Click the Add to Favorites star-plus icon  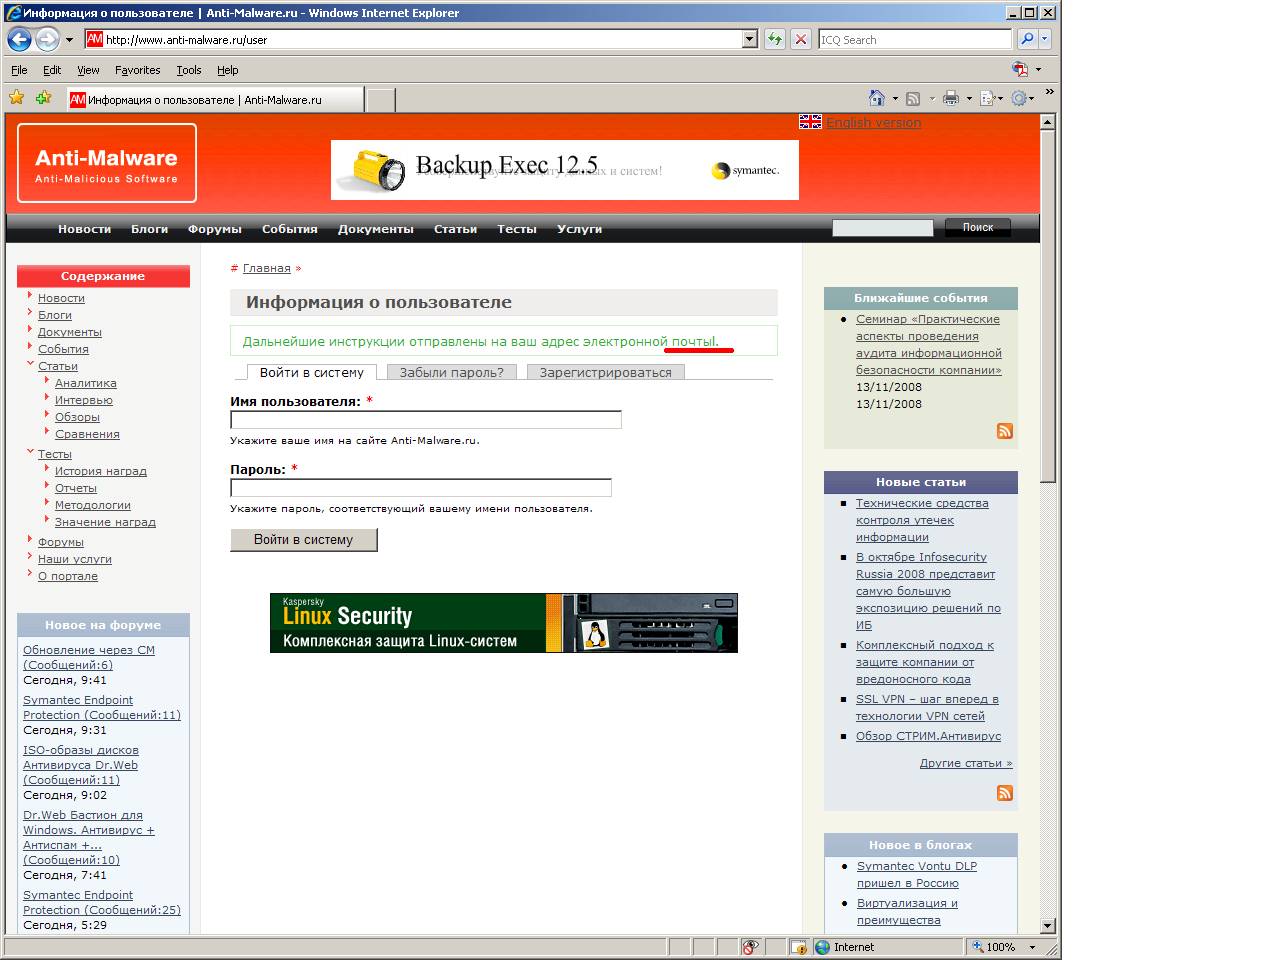[43, 98]
